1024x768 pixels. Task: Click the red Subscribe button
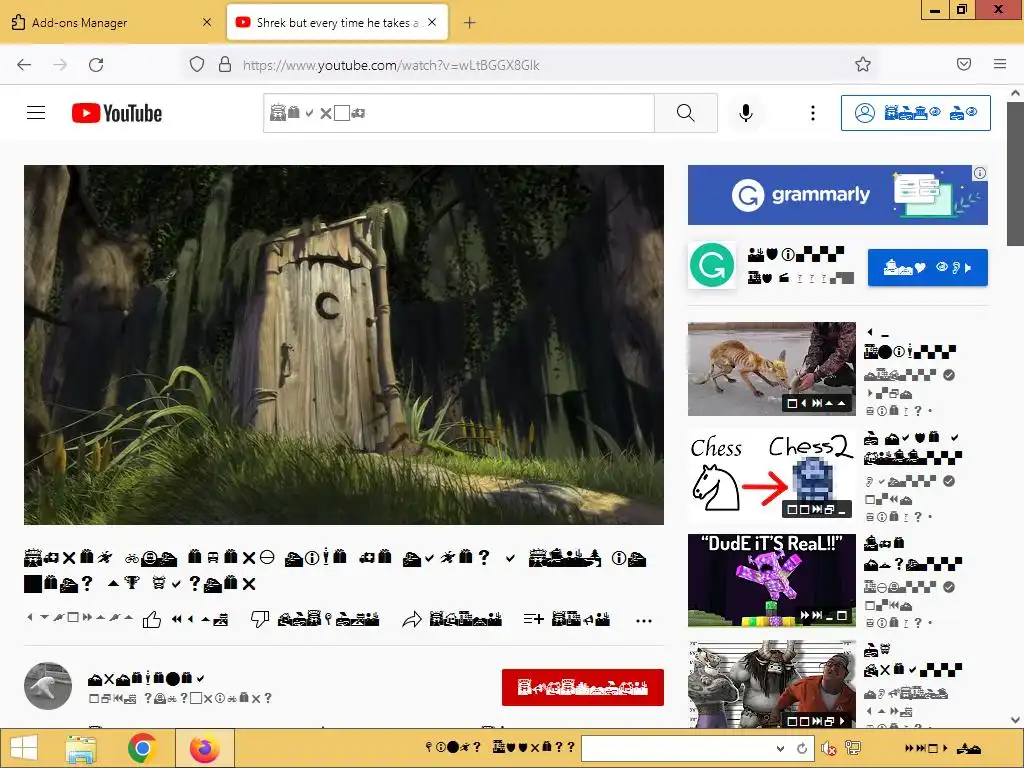(x=583, y=687)
